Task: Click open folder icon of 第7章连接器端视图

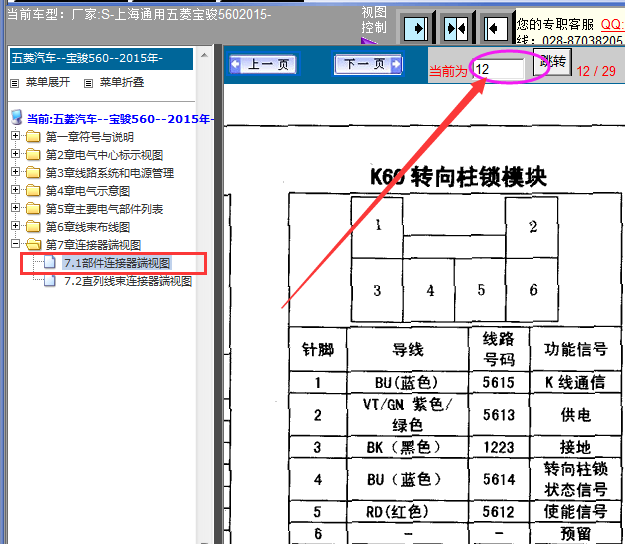Action: point(33,244)
